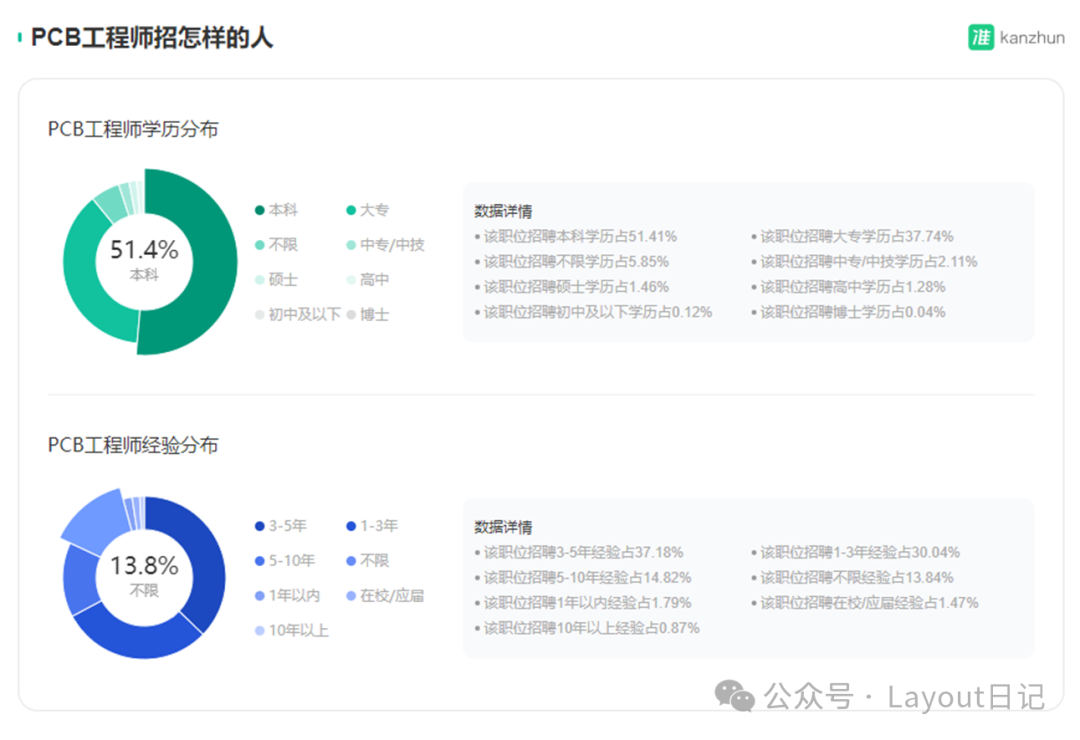Select the PCB工程师经验分布 section title

[135, 445]
